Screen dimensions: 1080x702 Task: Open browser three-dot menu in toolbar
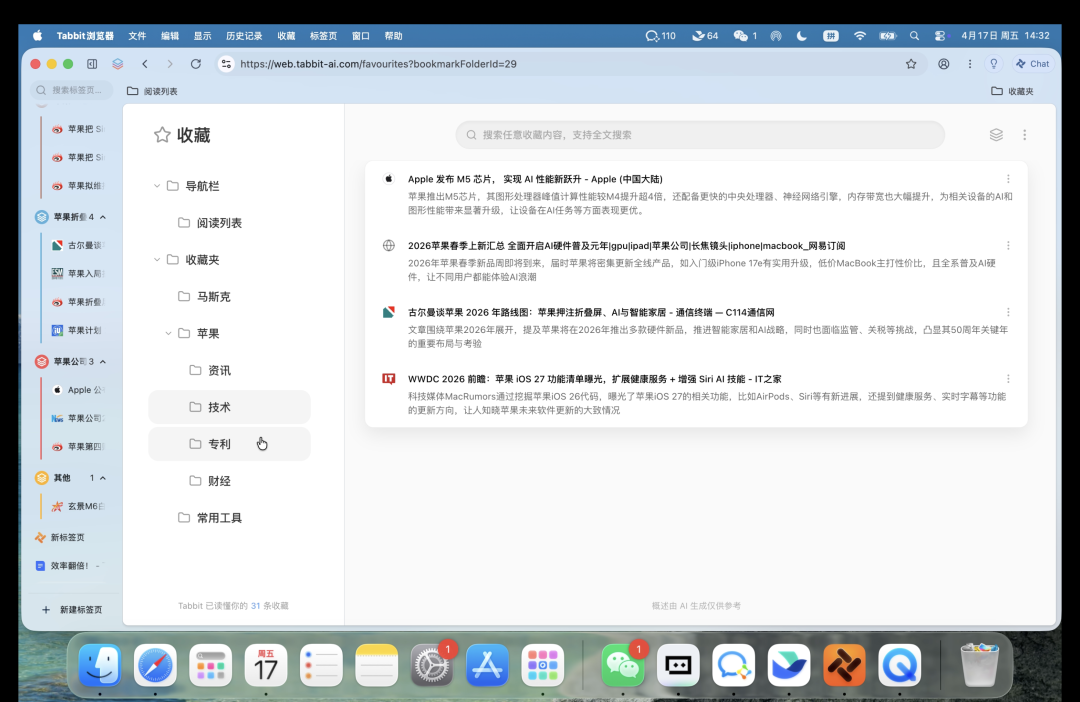click(970, 64)
